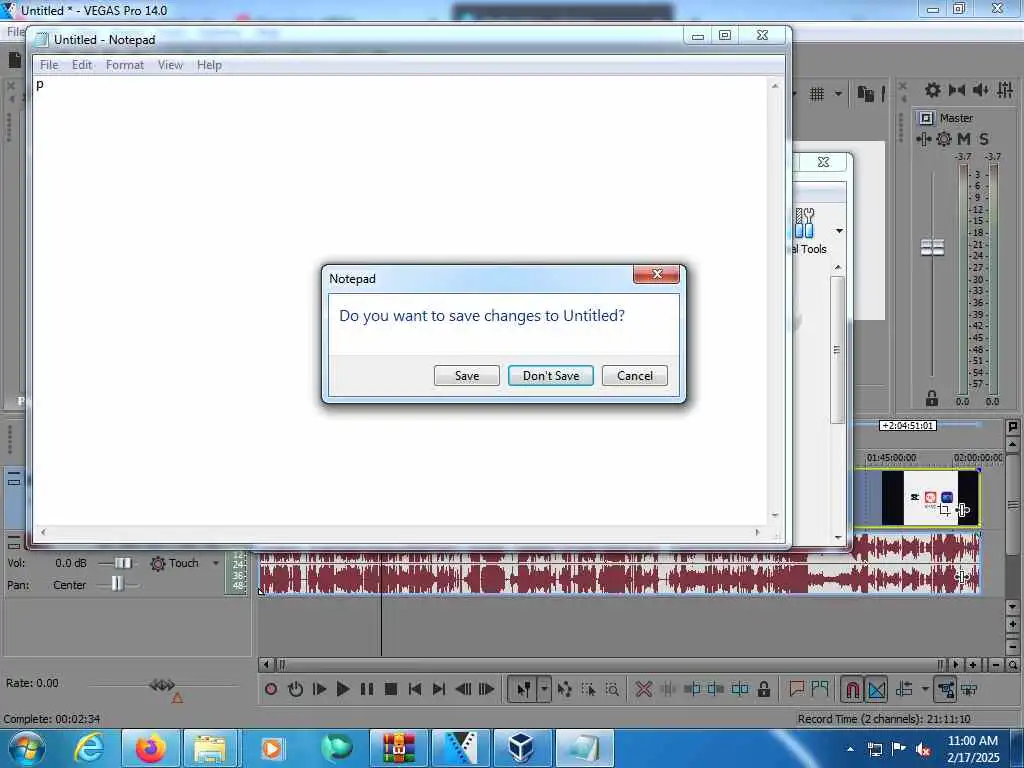Toggle Master fader lock channels padlock

click(x=932, y=398)
